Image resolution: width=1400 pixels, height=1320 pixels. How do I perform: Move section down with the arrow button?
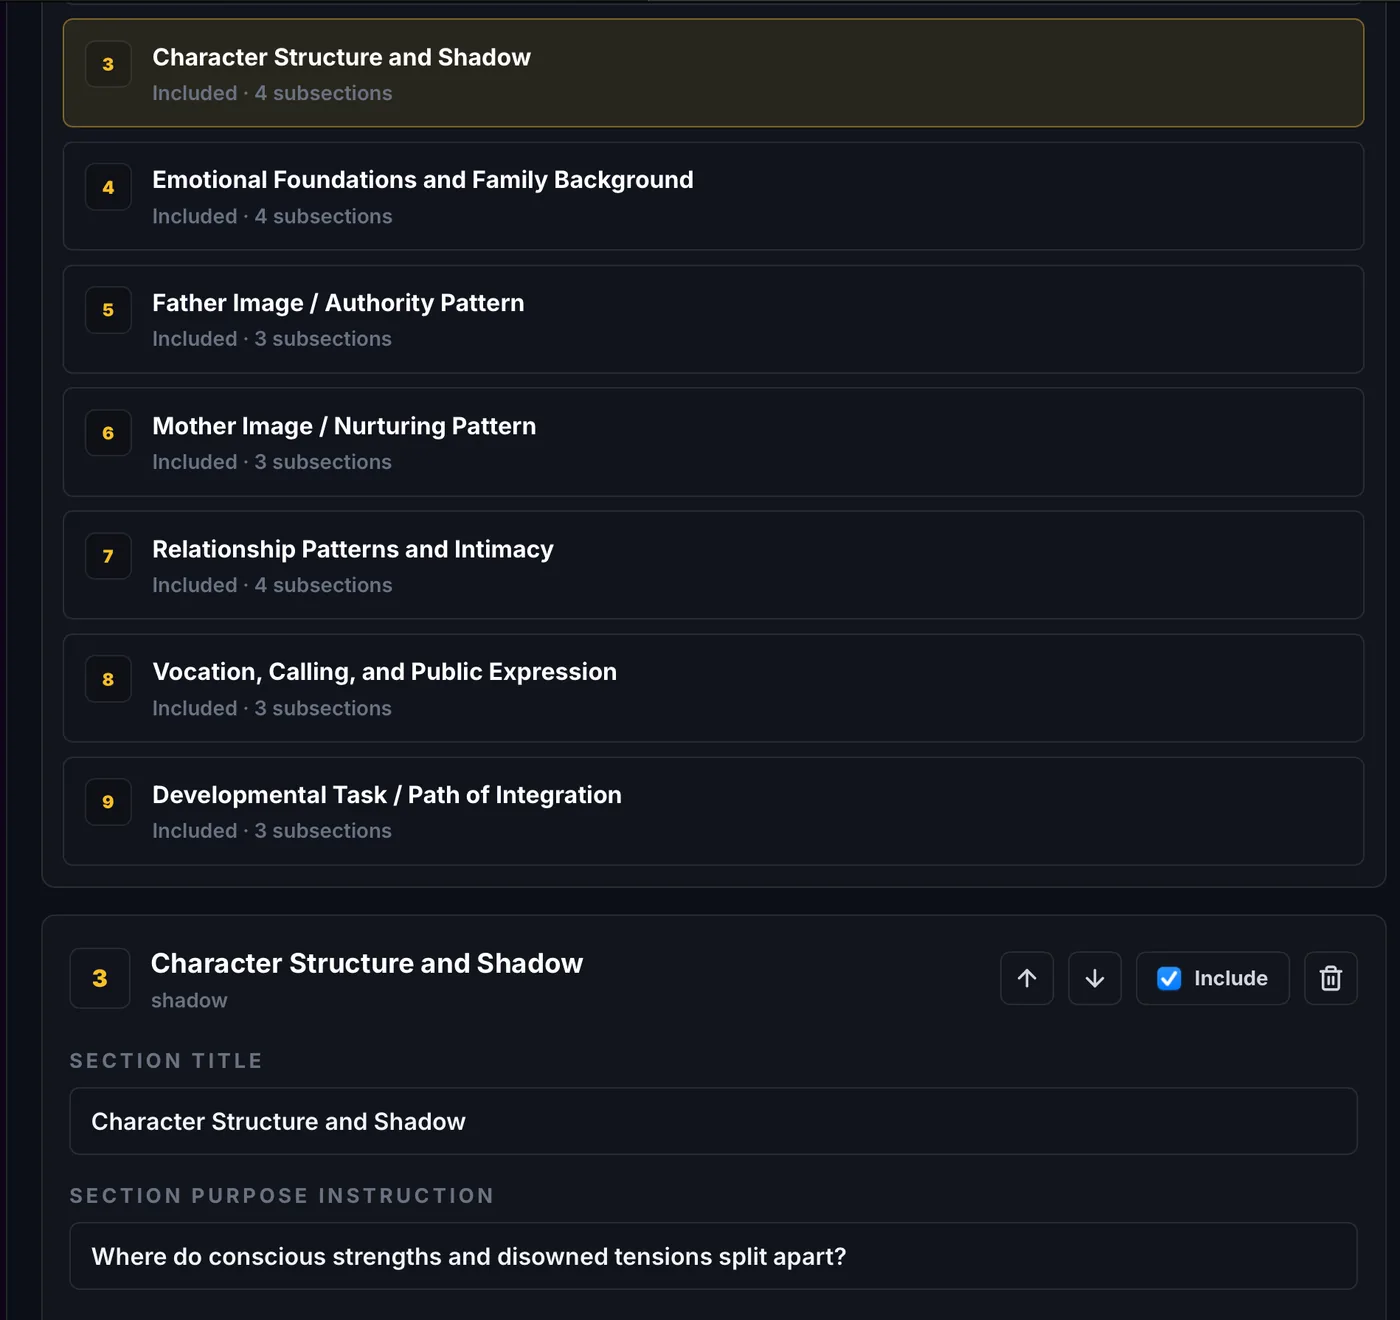tap(1095, 978)
